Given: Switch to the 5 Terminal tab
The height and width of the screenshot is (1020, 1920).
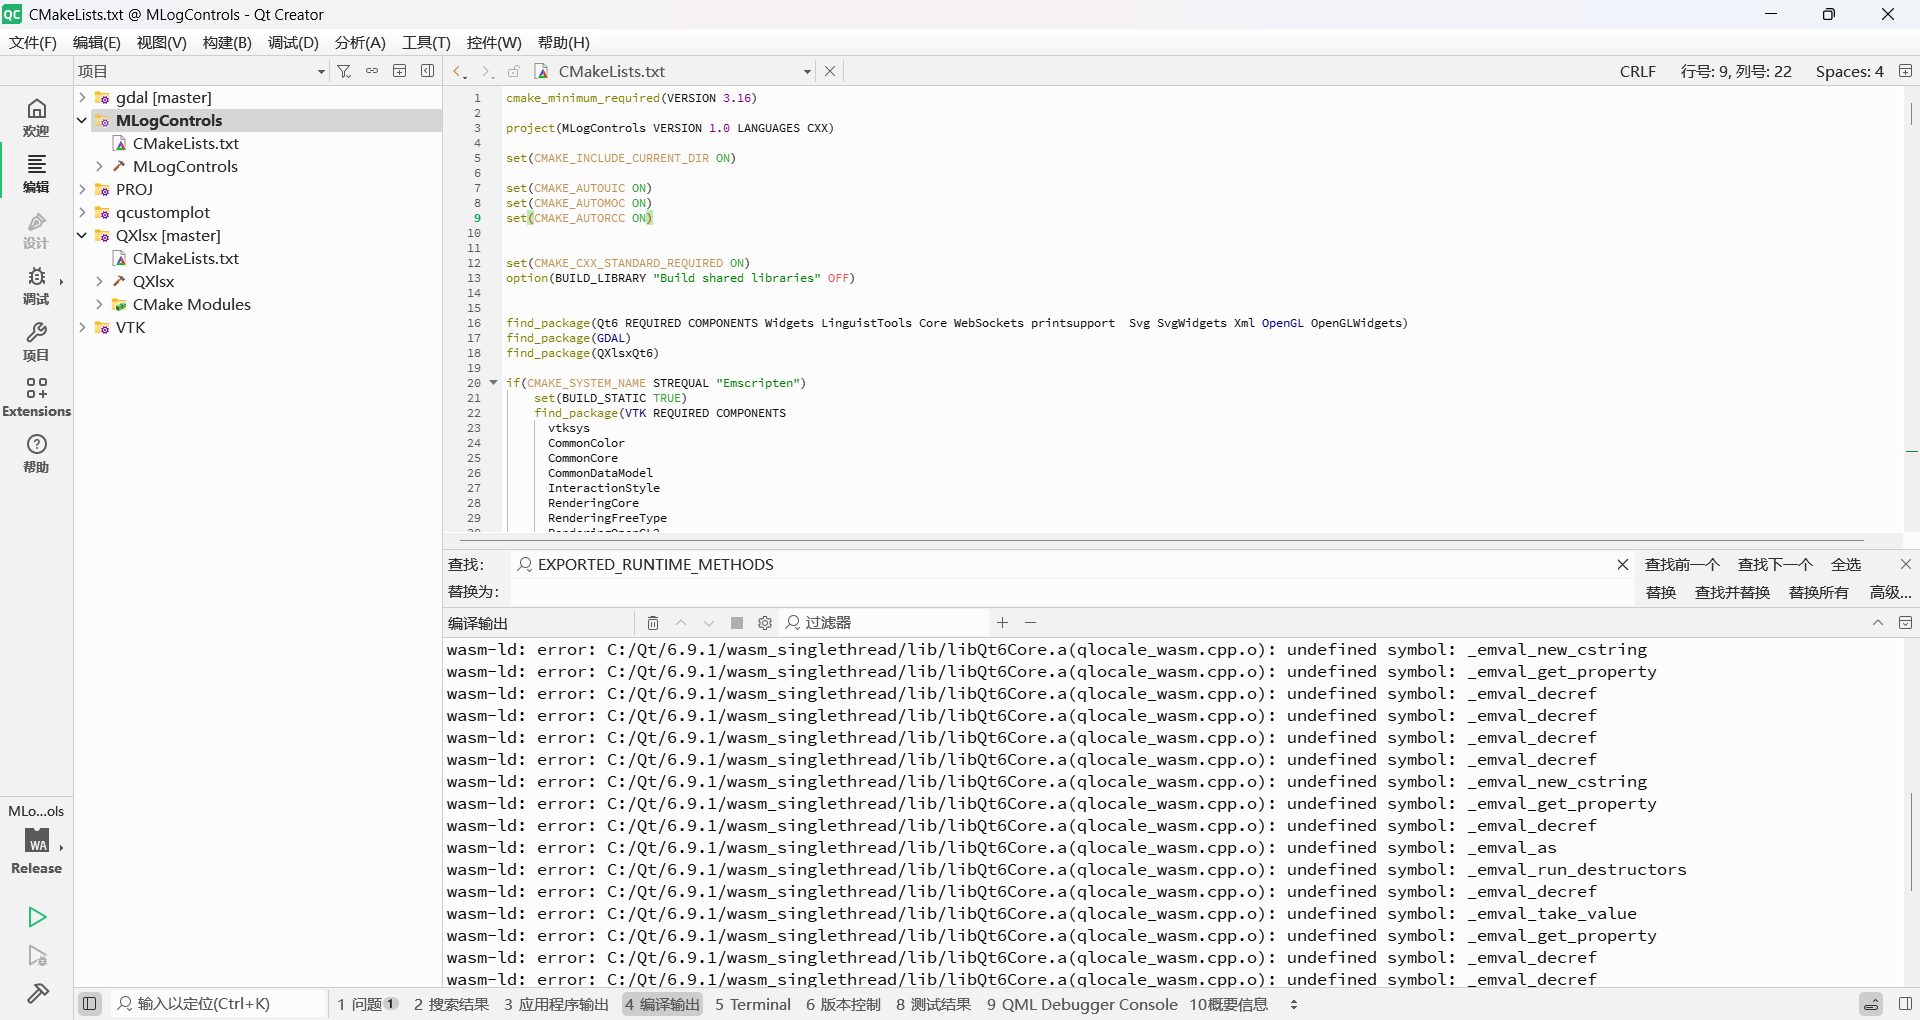Looking at the screenshot, I should point(752,1004).
